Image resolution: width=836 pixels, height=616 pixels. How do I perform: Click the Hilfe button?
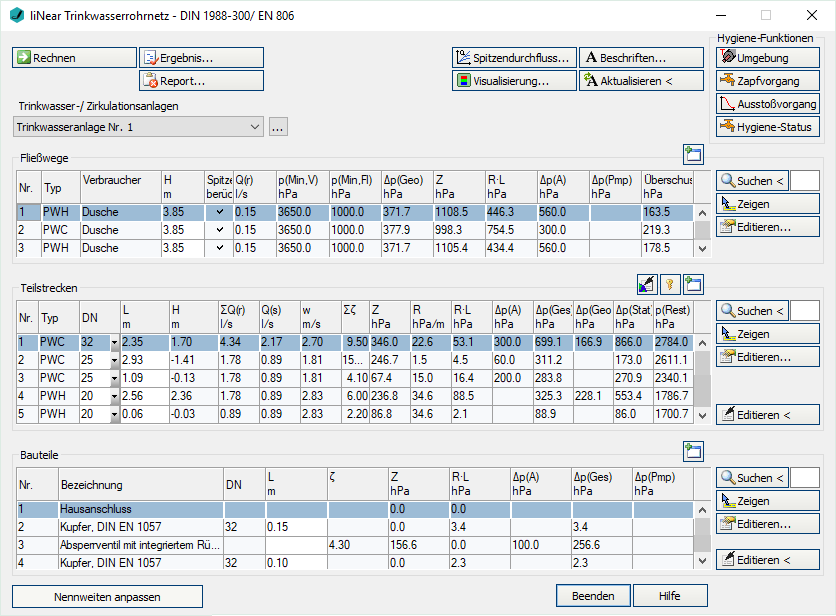click(670, 596)
